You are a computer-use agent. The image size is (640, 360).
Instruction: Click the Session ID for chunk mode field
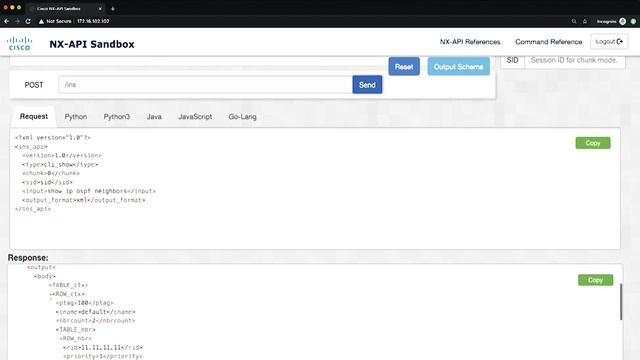(574, 60)
